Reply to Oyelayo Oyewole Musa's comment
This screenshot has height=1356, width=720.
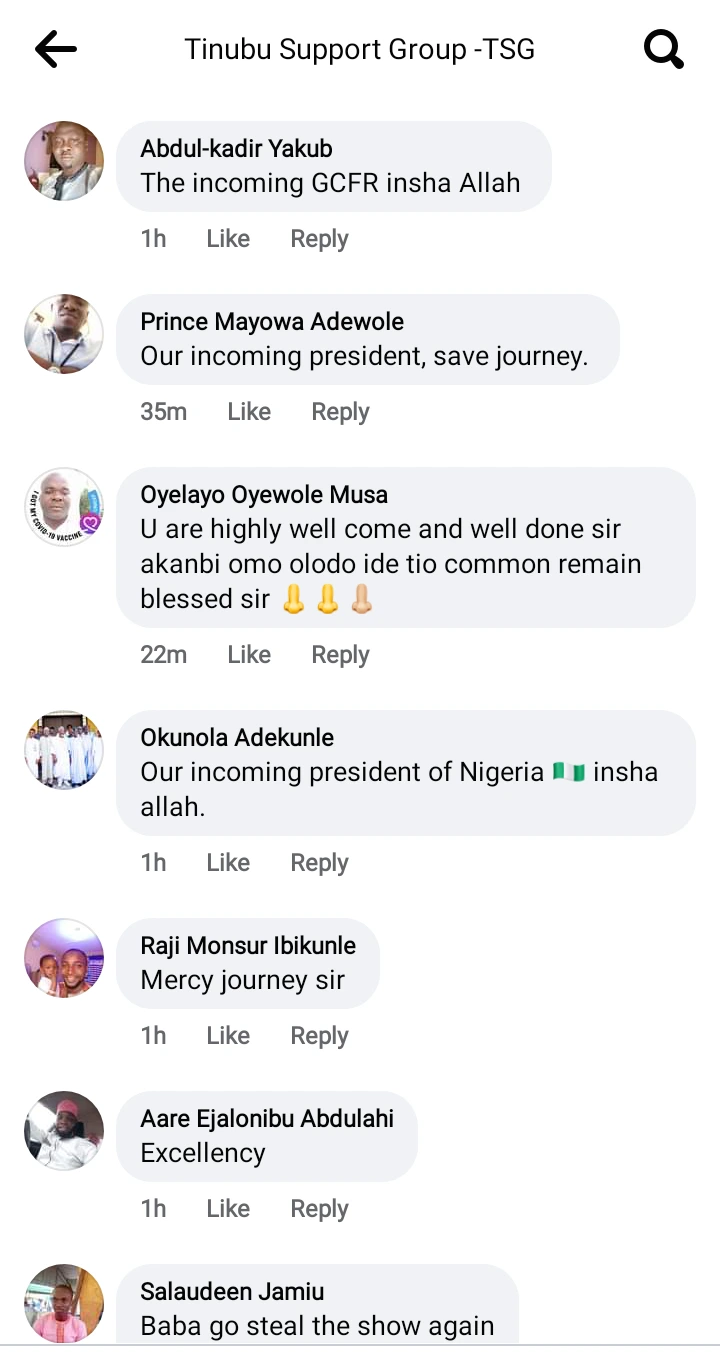(x=340, y=655)
